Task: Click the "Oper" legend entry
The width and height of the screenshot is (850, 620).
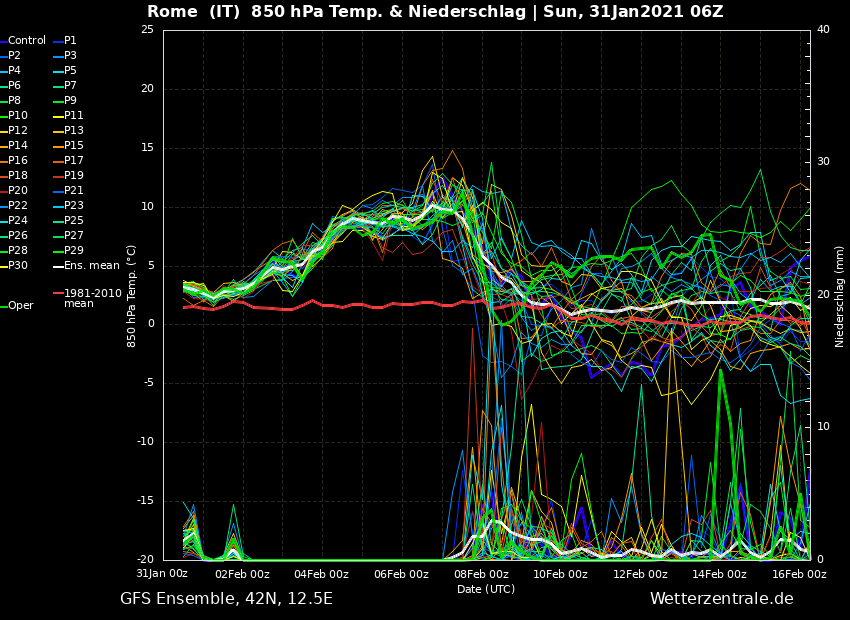Action: coord(21,306)
